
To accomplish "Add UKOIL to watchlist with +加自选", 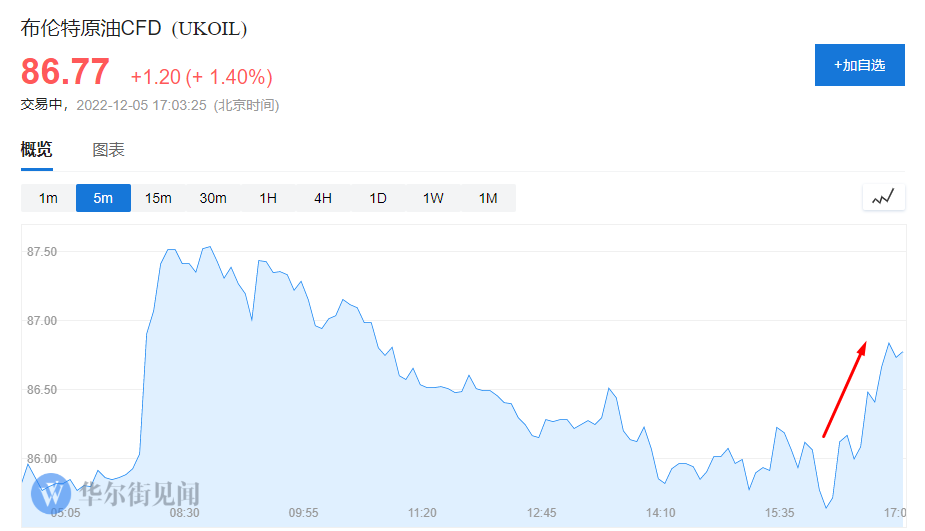I will point(859,65).
